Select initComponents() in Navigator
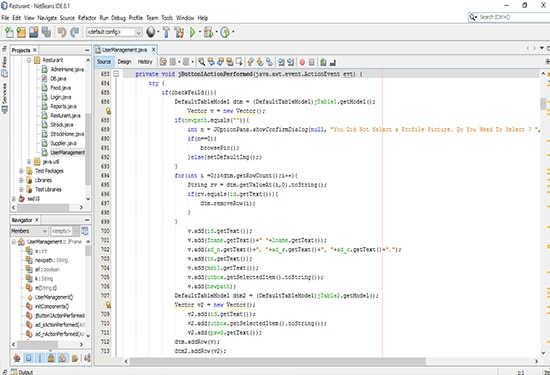 [47, 306]
